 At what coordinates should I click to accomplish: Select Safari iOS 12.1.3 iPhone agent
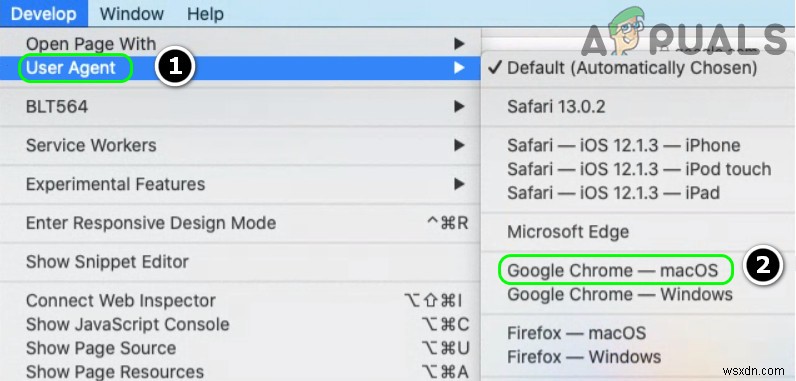(x=638, y=146)
